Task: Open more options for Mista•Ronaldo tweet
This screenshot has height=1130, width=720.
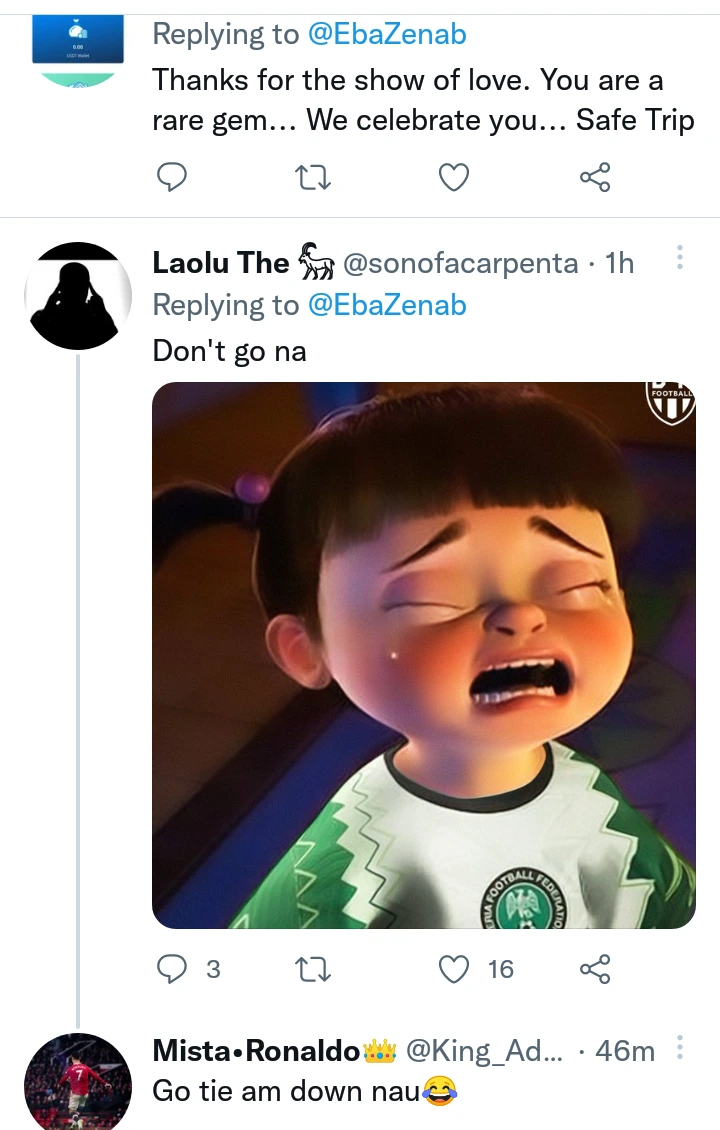Action: pos(680,1047)
